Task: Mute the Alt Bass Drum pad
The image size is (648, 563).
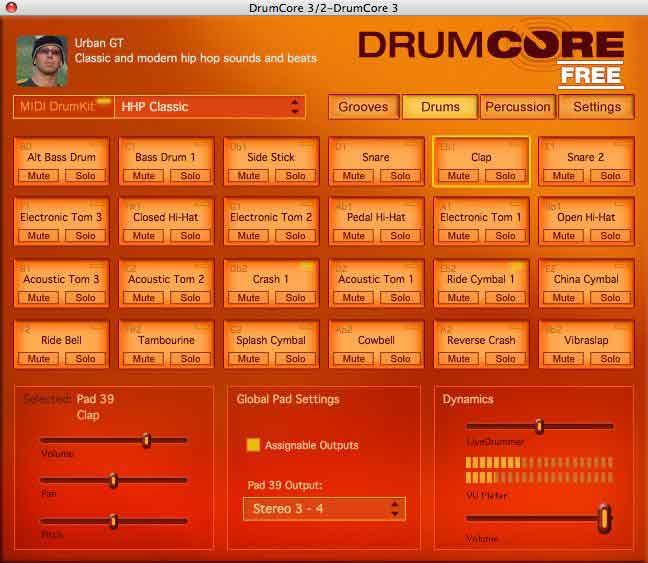Action: coord(38,176)
